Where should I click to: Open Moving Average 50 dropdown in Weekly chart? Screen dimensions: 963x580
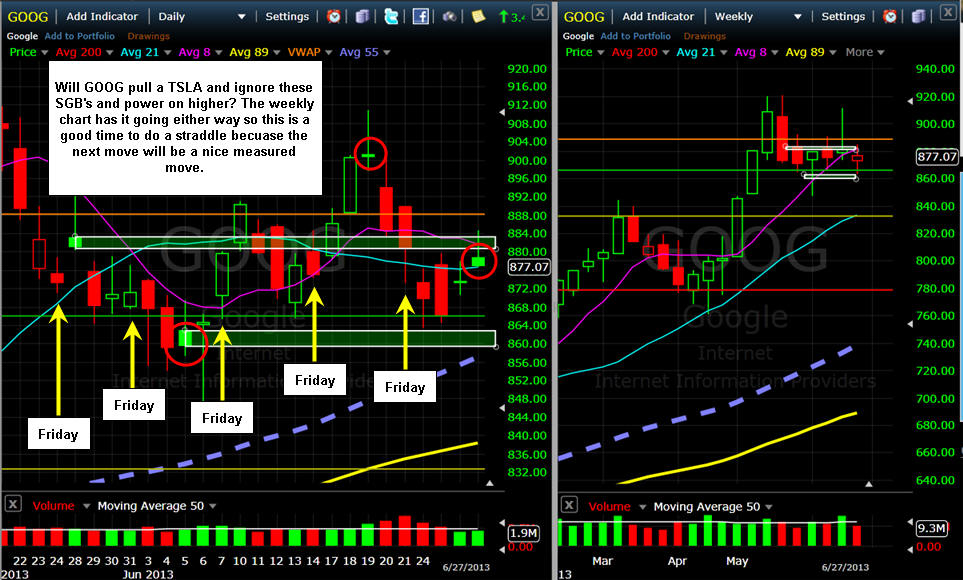tap(769, 507)
